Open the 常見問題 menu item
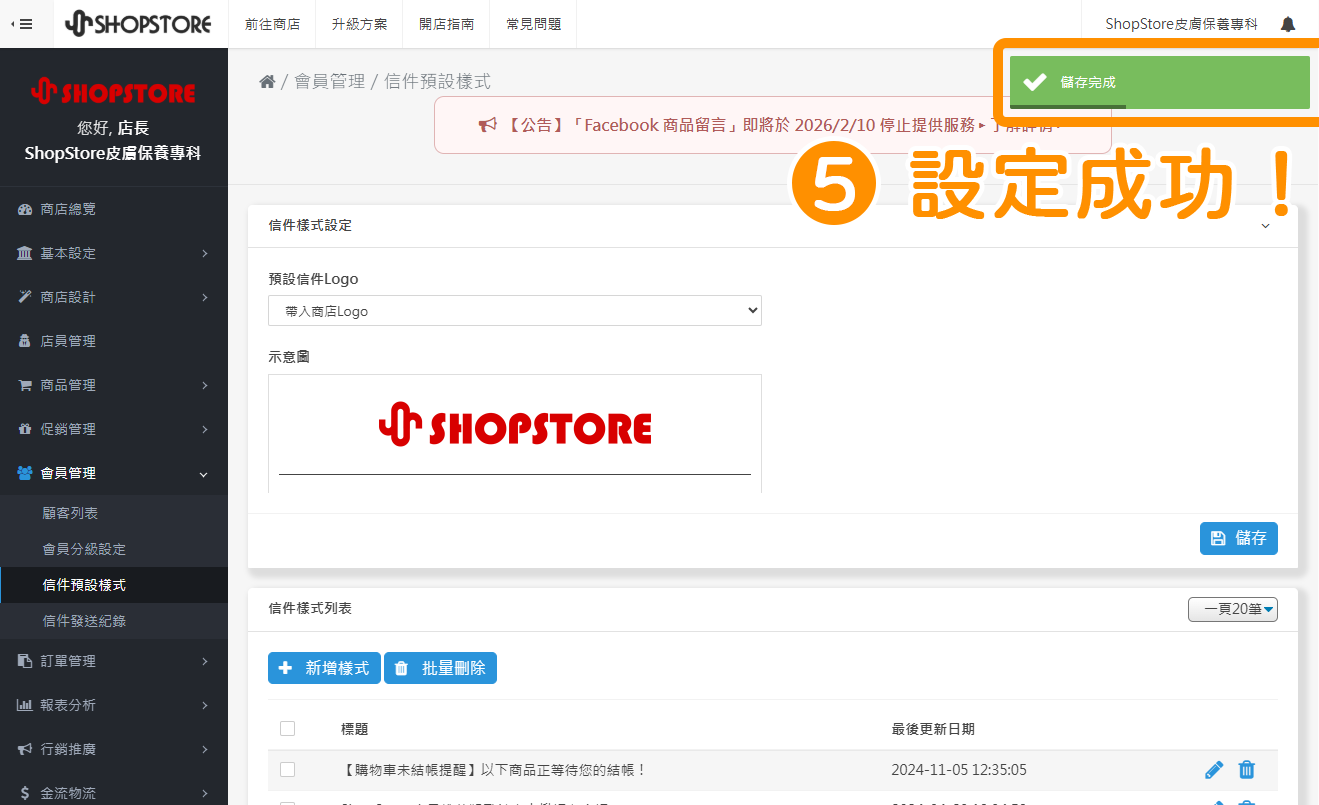This screenshot has width=1319, height=805. click(x=532, y=24)
